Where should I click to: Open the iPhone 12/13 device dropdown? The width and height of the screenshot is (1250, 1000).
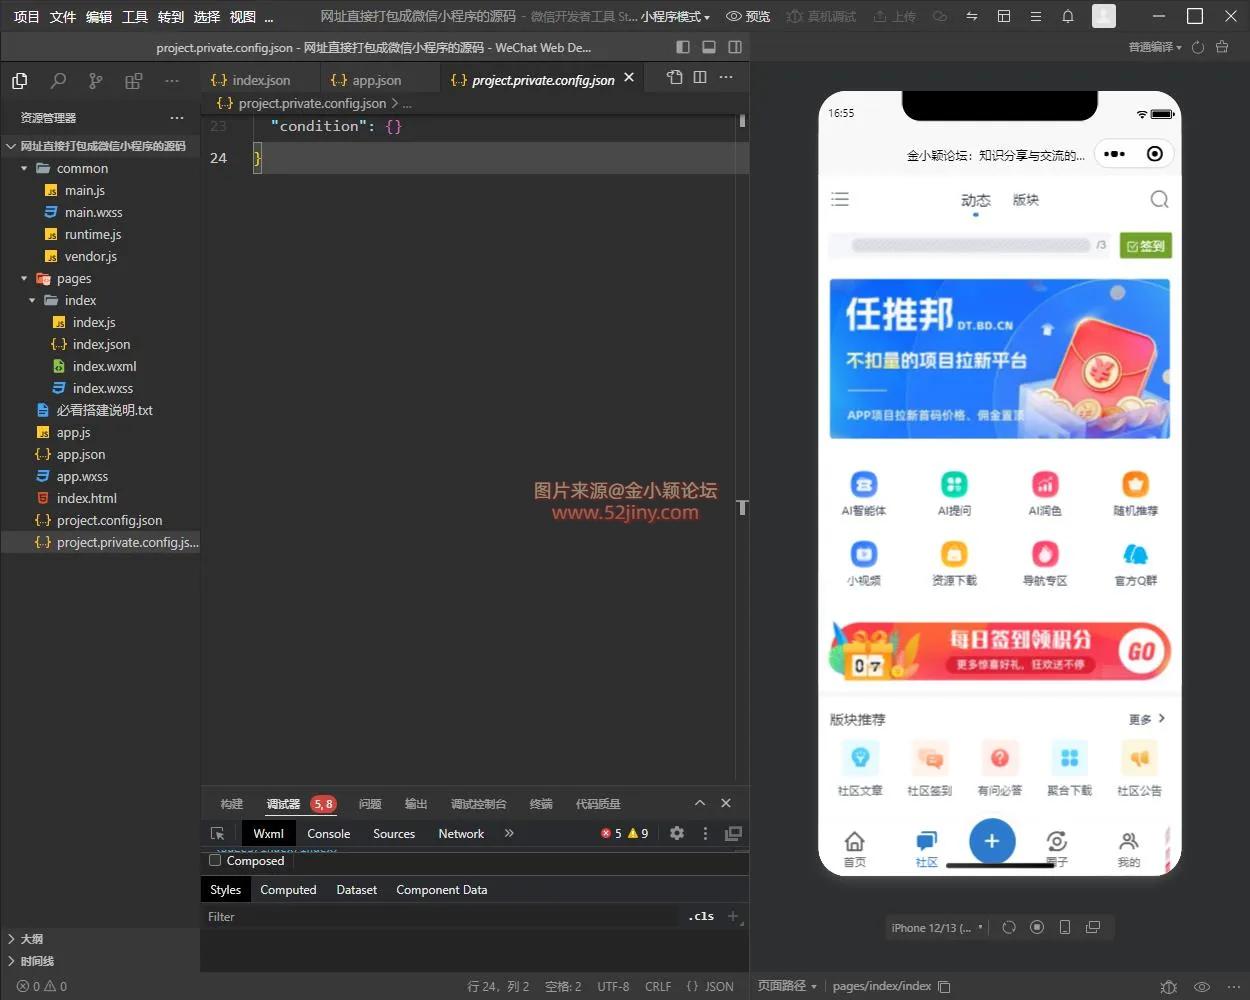tap(937, 927)
